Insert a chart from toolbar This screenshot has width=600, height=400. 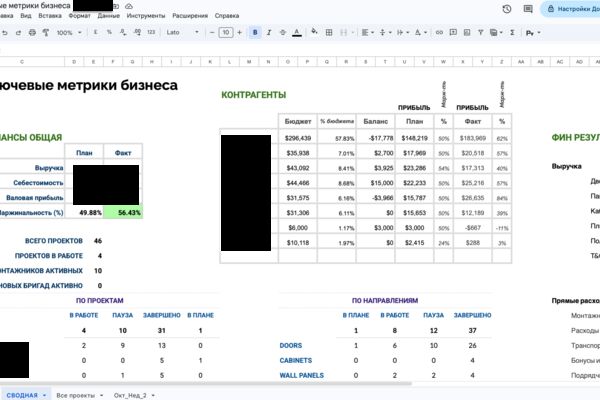467,33
